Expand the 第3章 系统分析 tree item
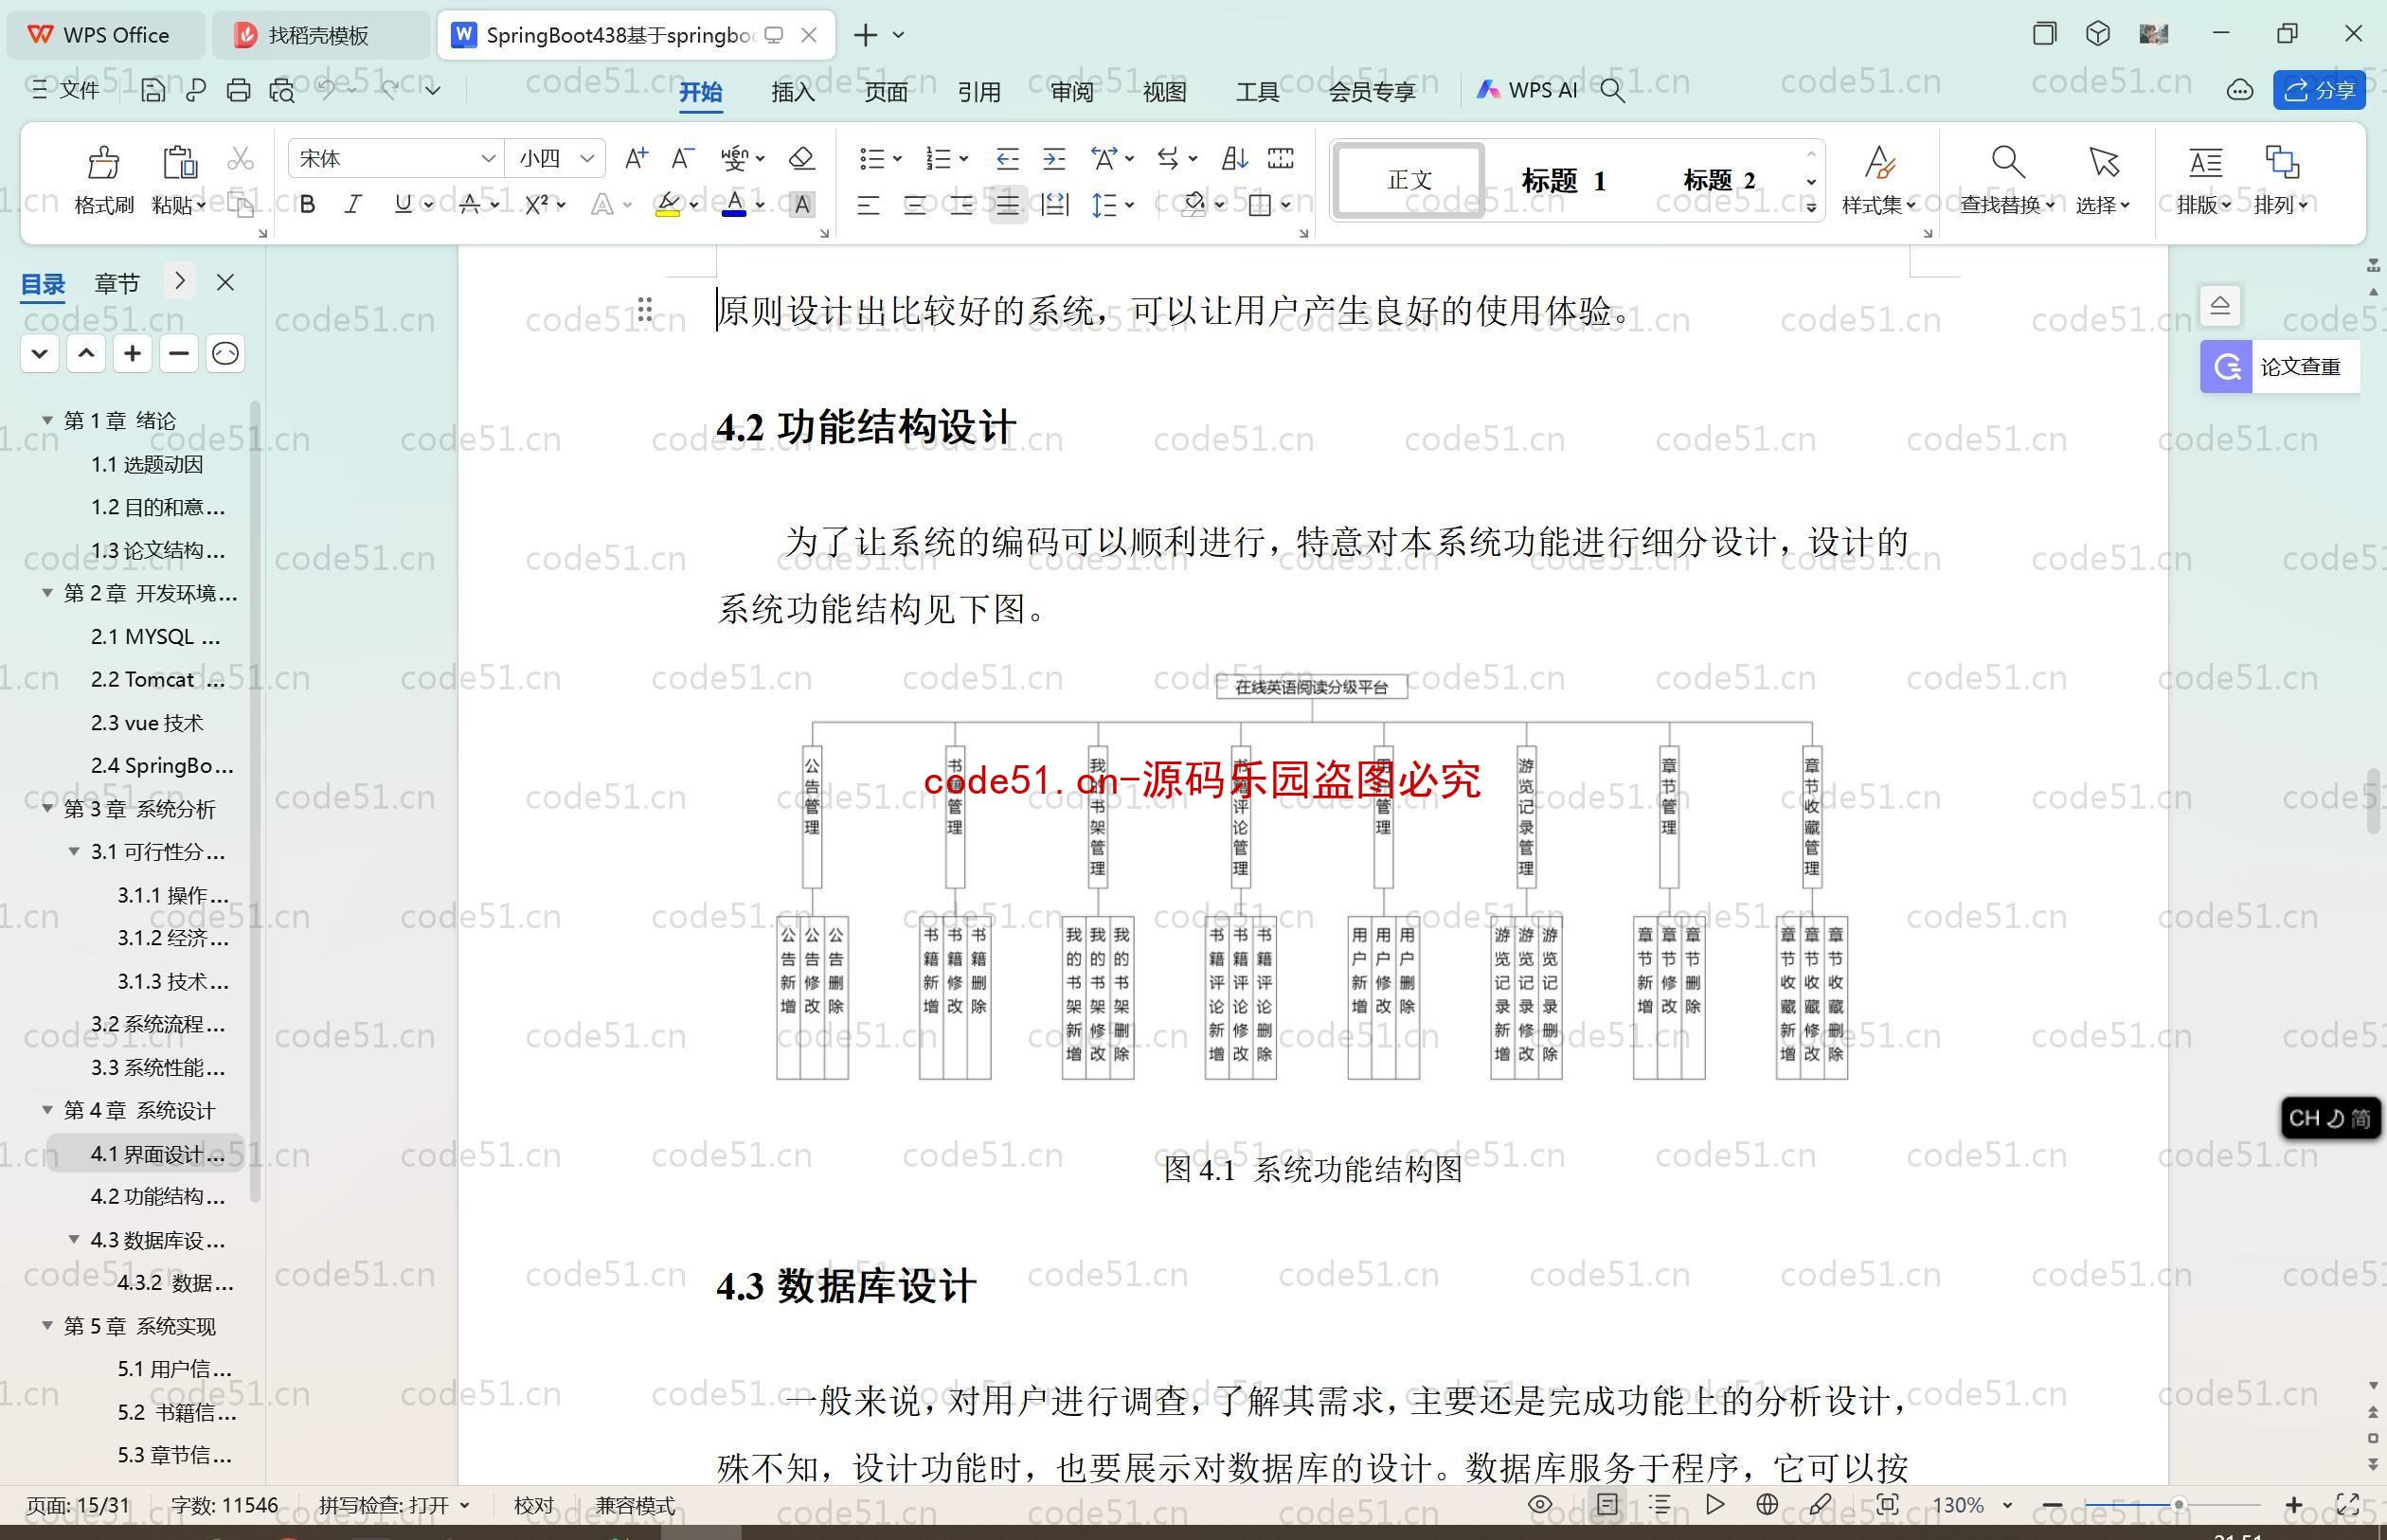This screenshot has width=2387, height=1540. [45, 808]
